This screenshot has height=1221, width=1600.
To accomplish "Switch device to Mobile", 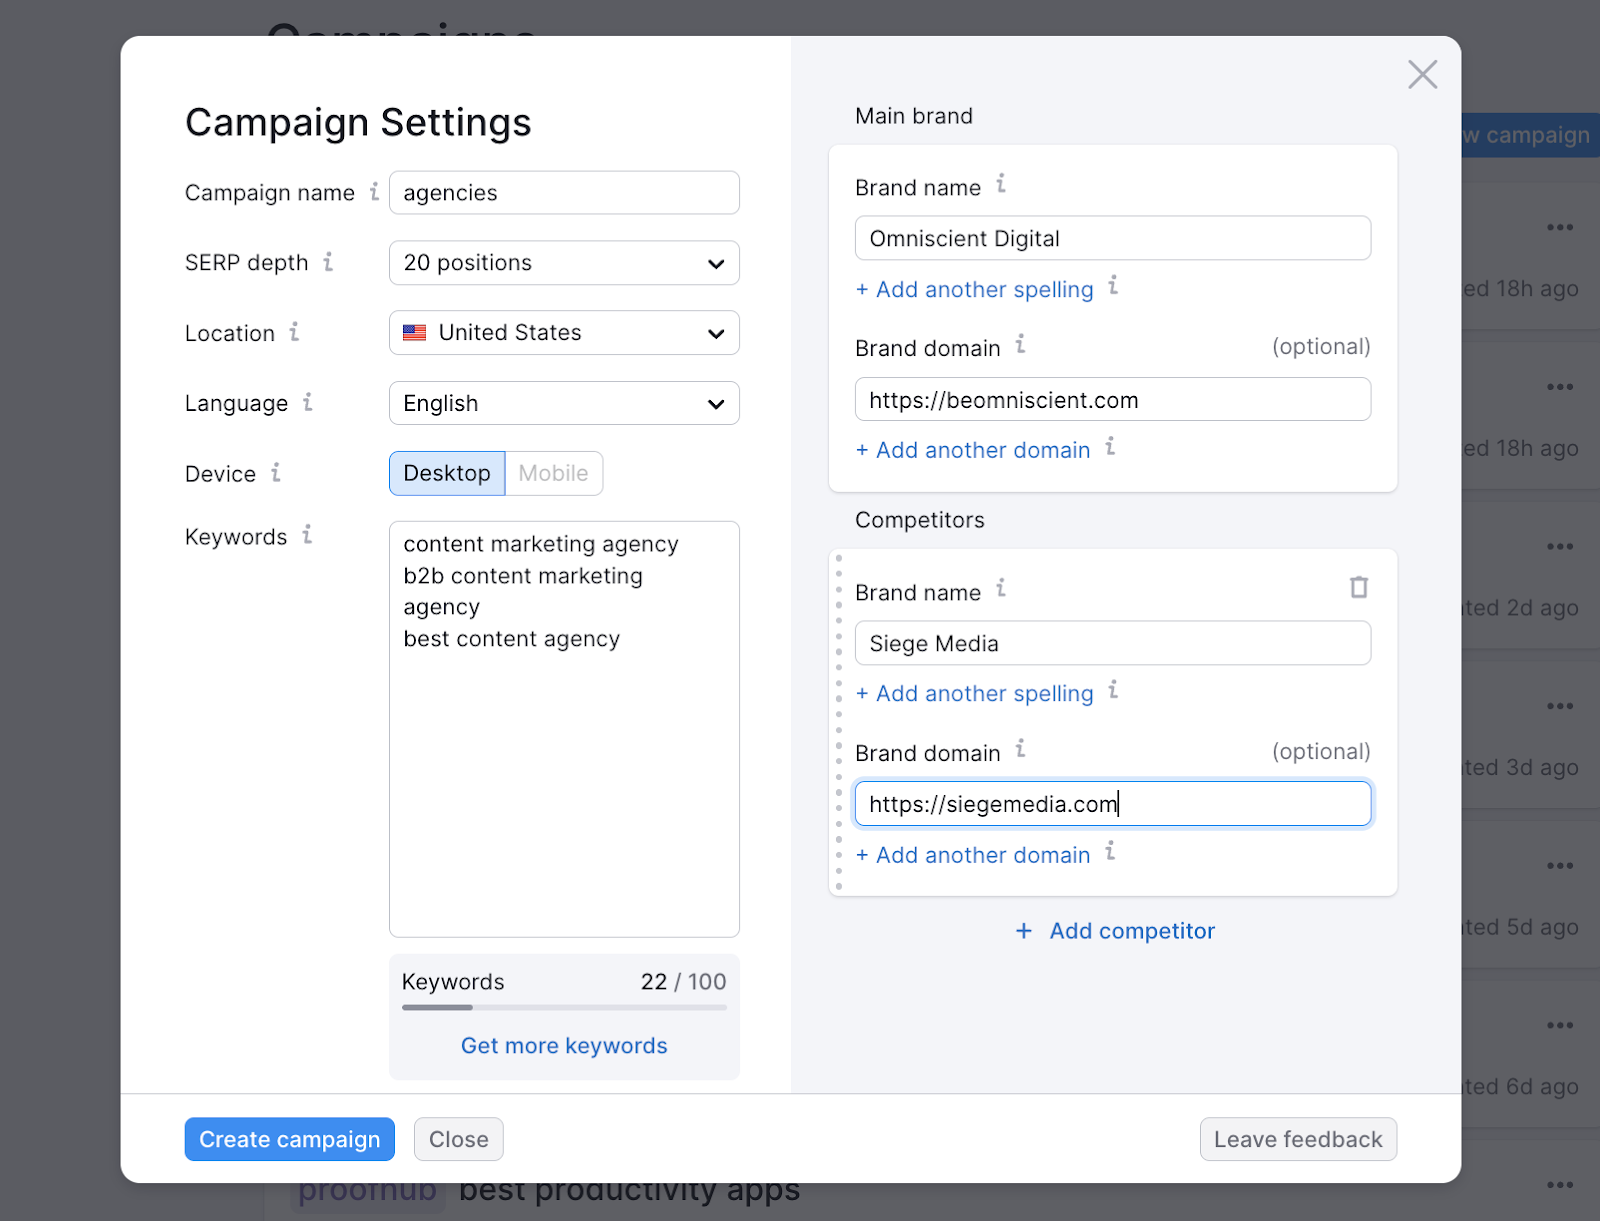I will (x=553, y=473).
